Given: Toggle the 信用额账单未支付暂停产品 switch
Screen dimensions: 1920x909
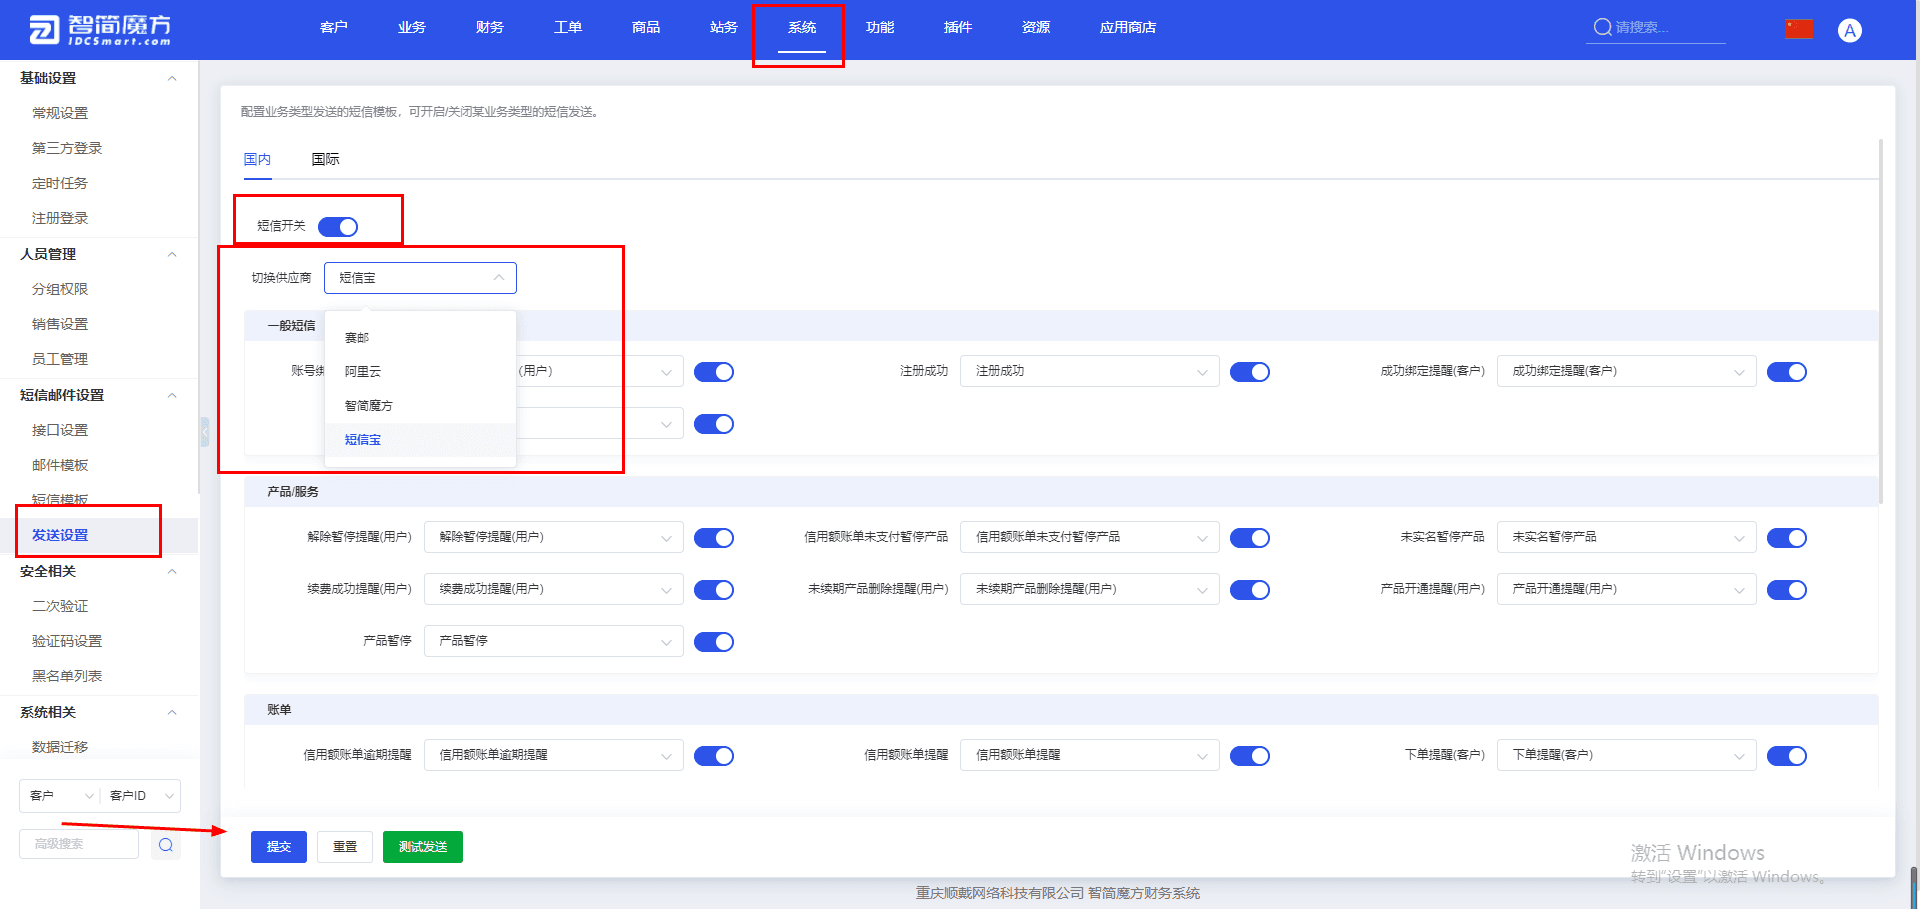Looking at the screenshot, I should pyautogui.click(x=1250, y=538).
